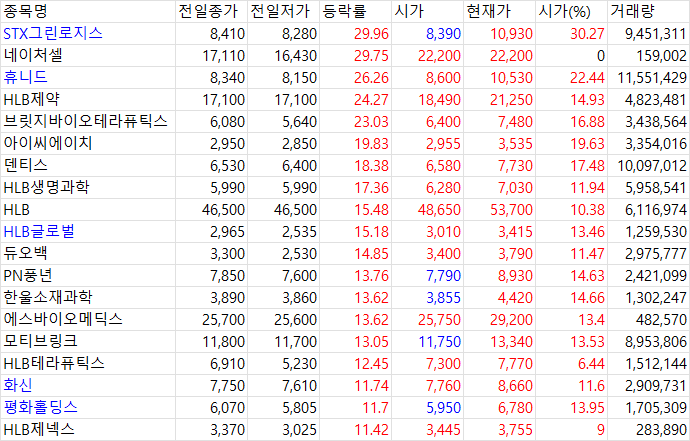This screenshot has height=441, width=690.
Task: Click 현재가 value 10,930
Action: coord(511,34)
